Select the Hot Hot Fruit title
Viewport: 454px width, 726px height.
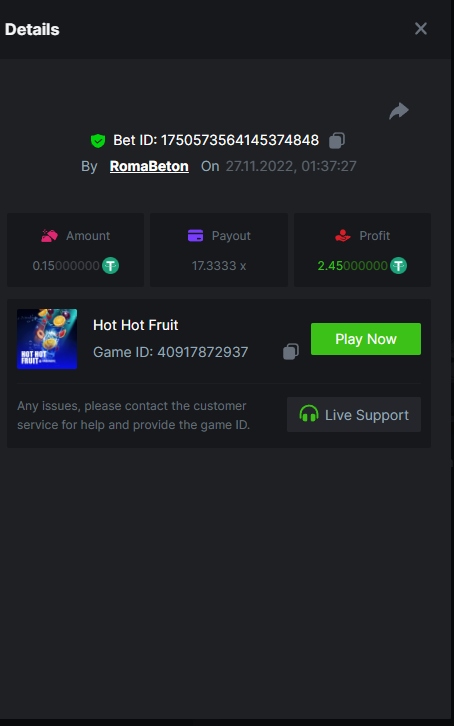coord(136,325)
